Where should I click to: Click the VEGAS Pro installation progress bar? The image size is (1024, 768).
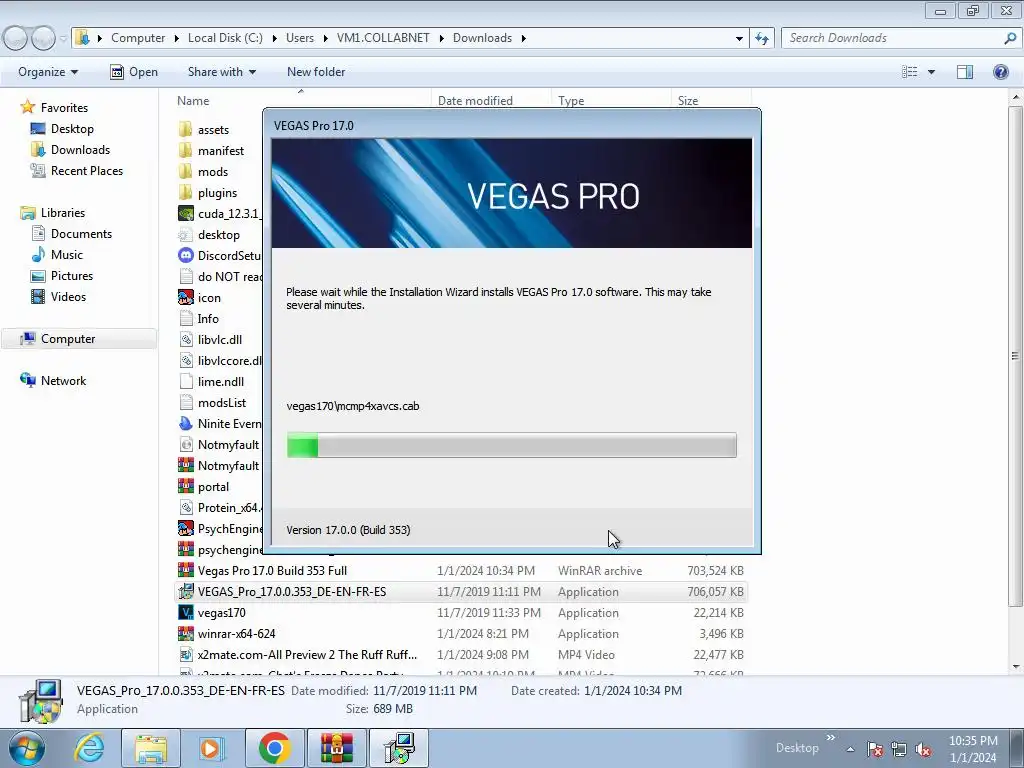click(x=511, y=445)
